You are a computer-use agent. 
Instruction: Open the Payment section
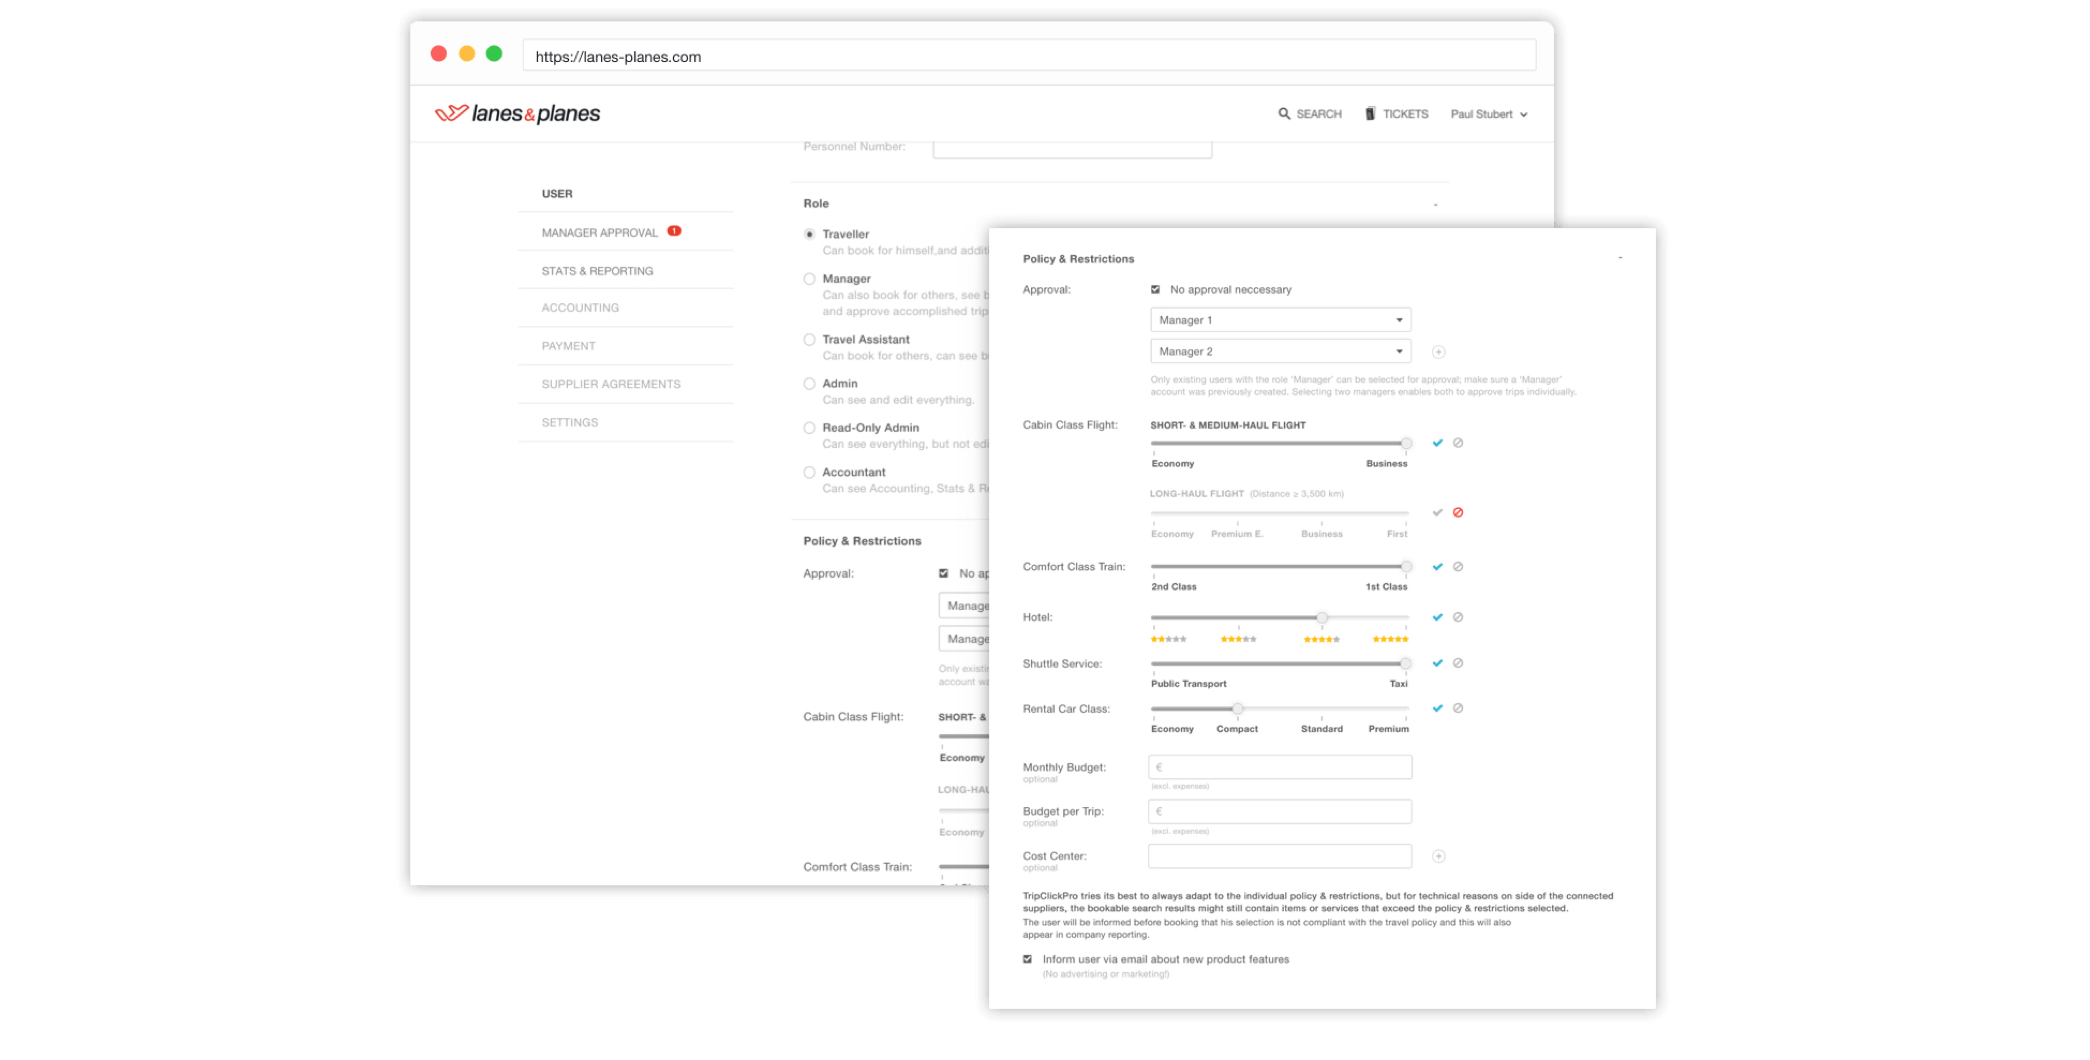(568, 346)
